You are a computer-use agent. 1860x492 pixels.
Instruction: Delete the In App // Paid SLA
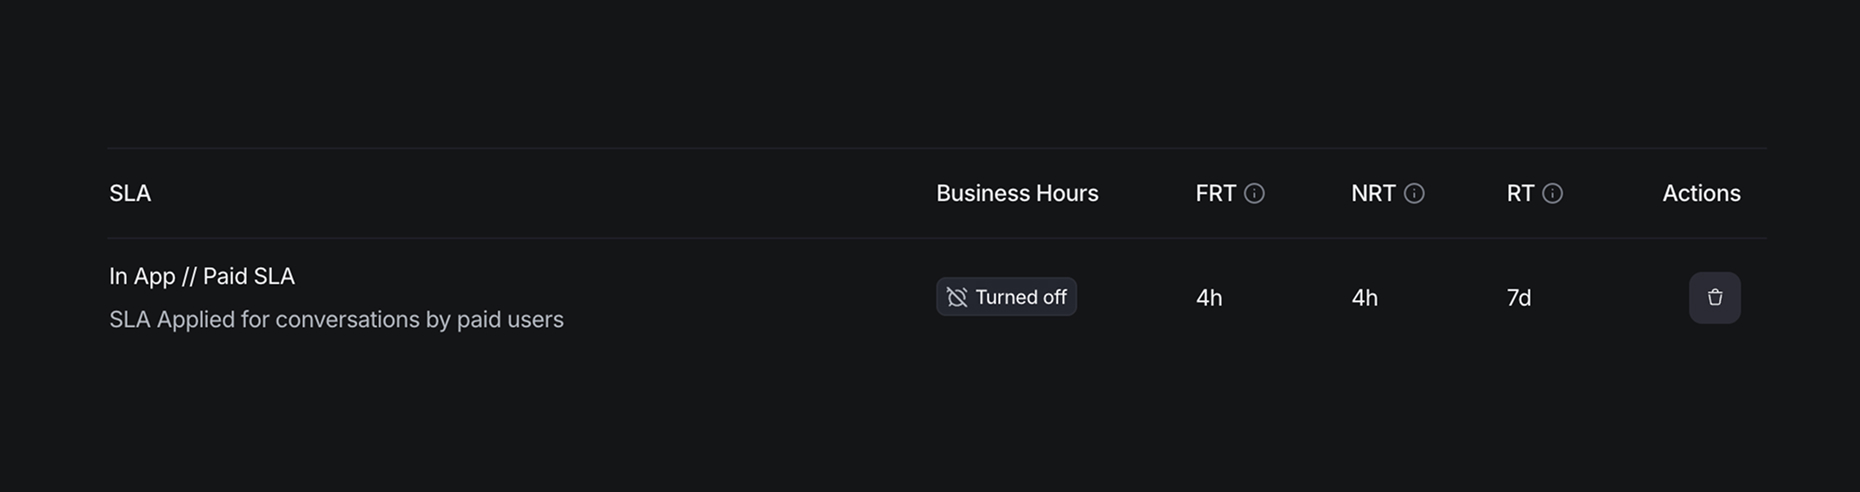tap(1714, 298)
